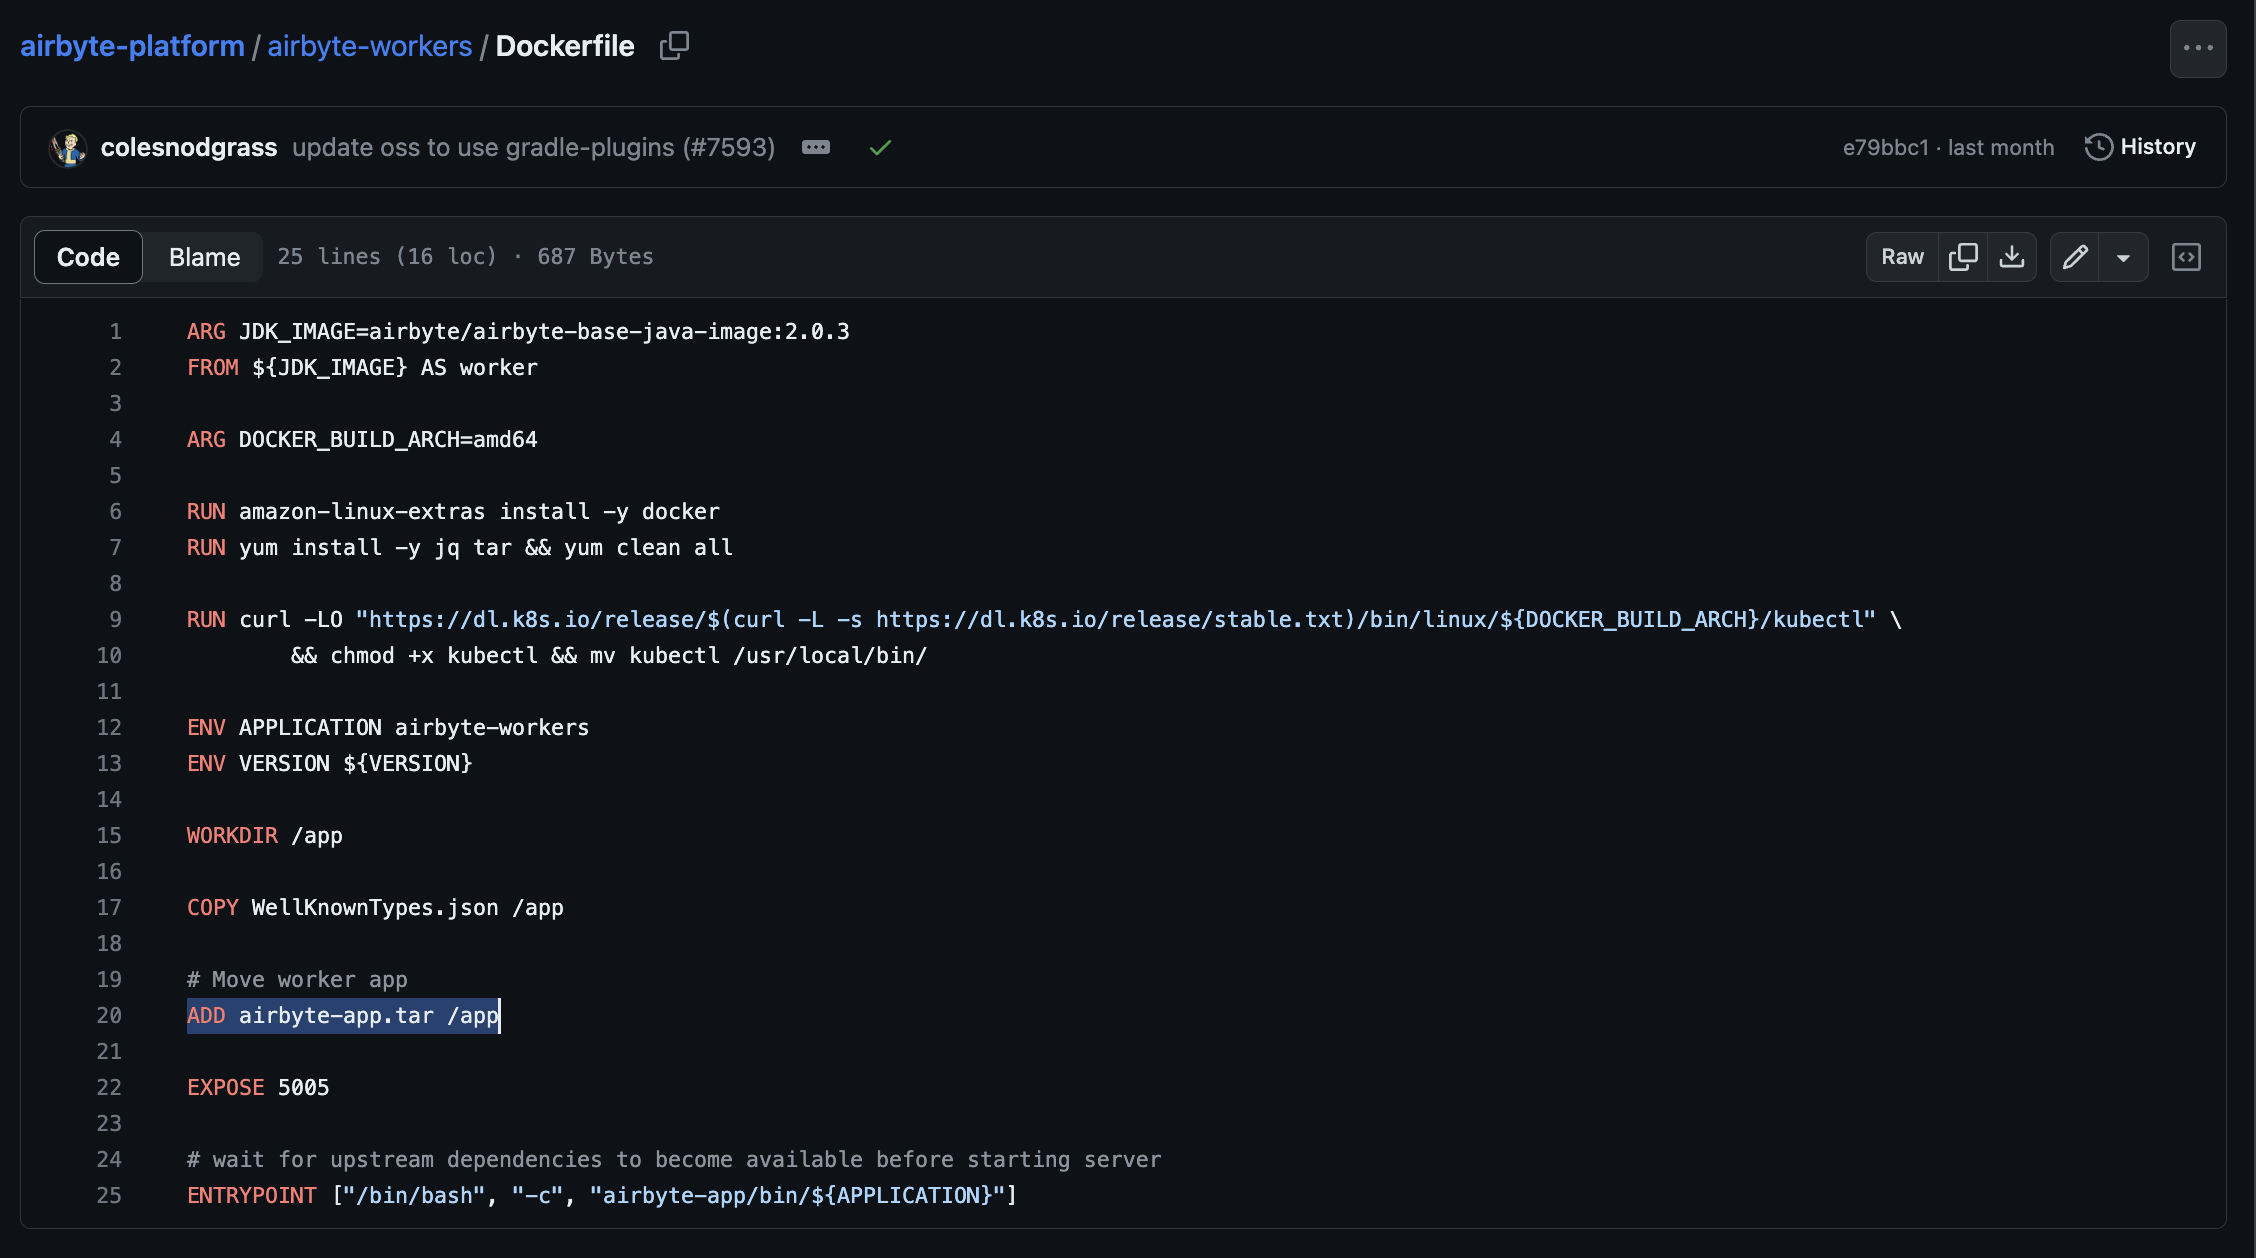The image size is (2256, 1258).
Task: Open the commit message update oss link
Action: pos(533,147)
